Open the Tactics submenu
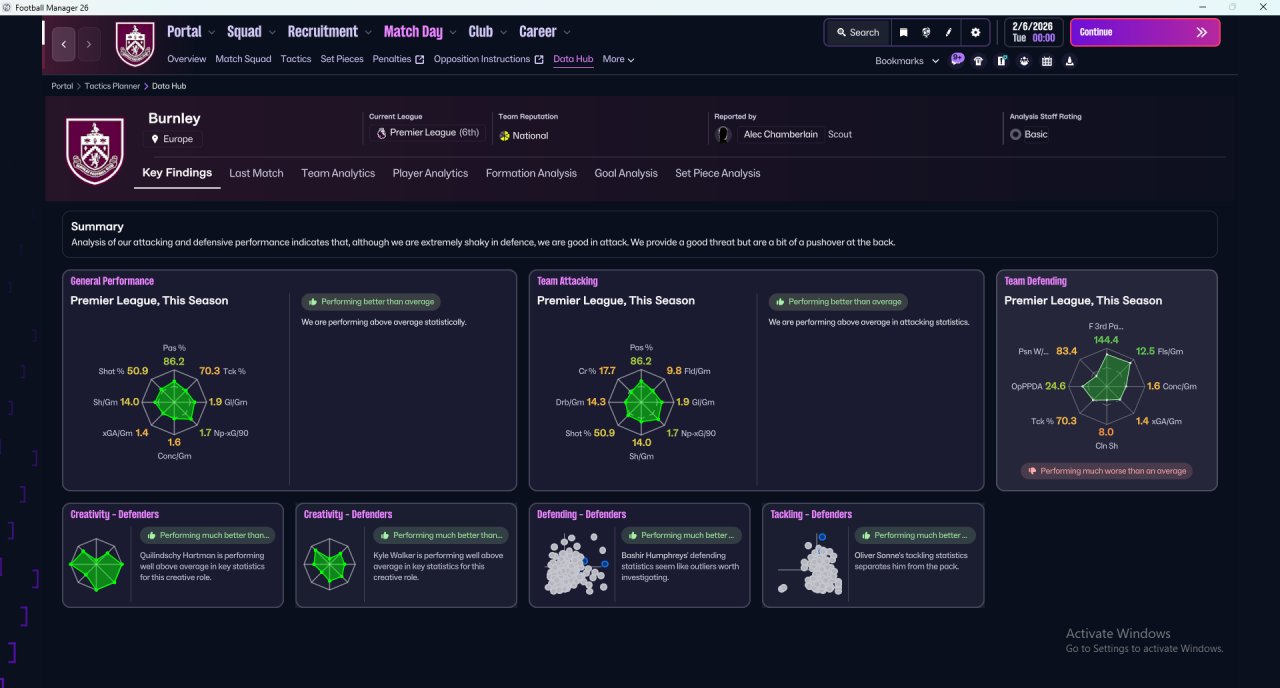Viewport: 1280px width, 688px height. tap(296, 59)
